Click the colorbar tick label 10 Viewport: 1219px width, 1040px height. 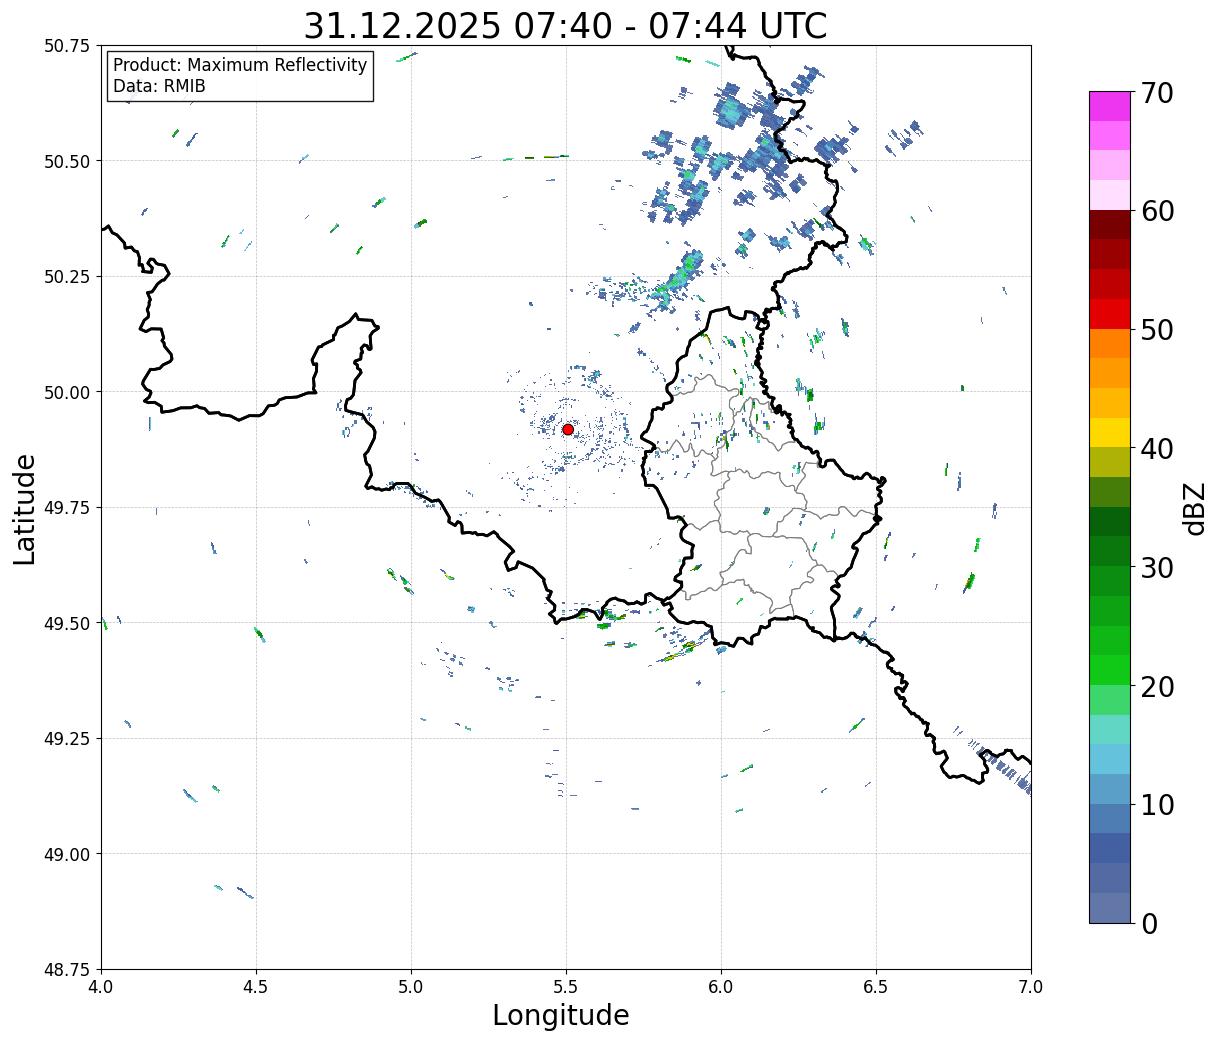[1156, 804]
